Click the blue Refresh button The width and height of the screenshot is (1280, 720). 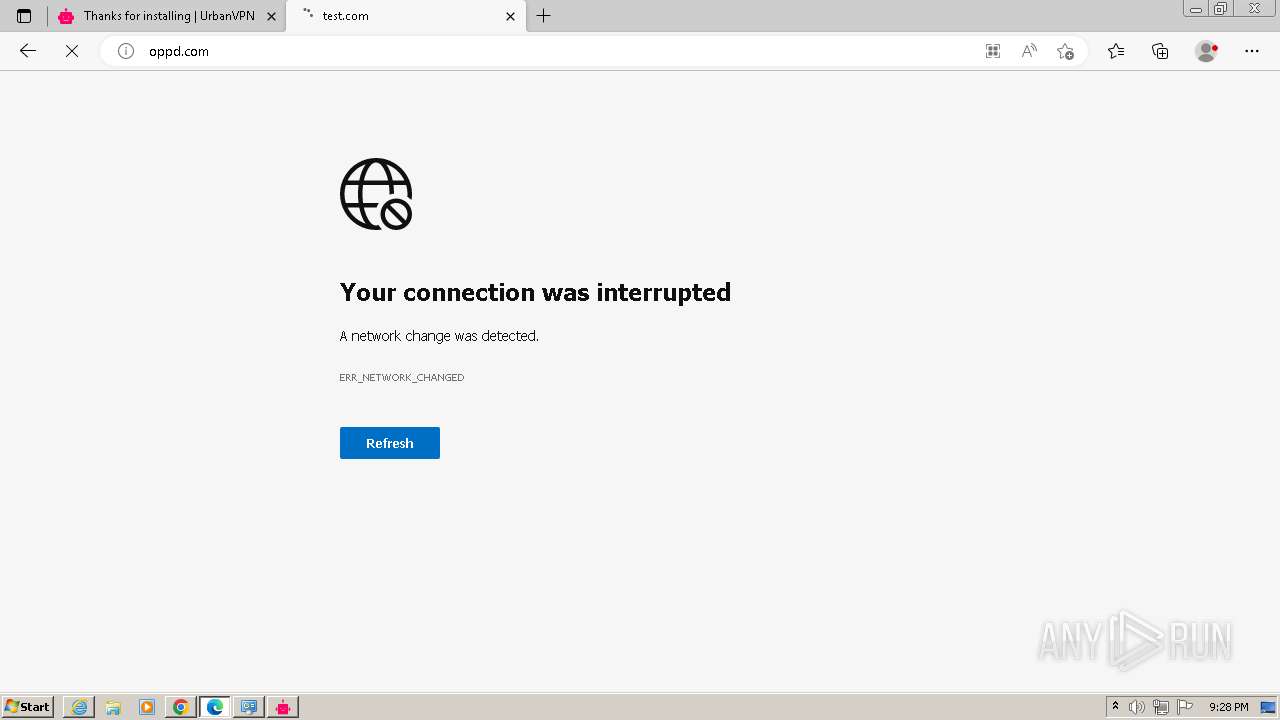click(x=390, y=443)
